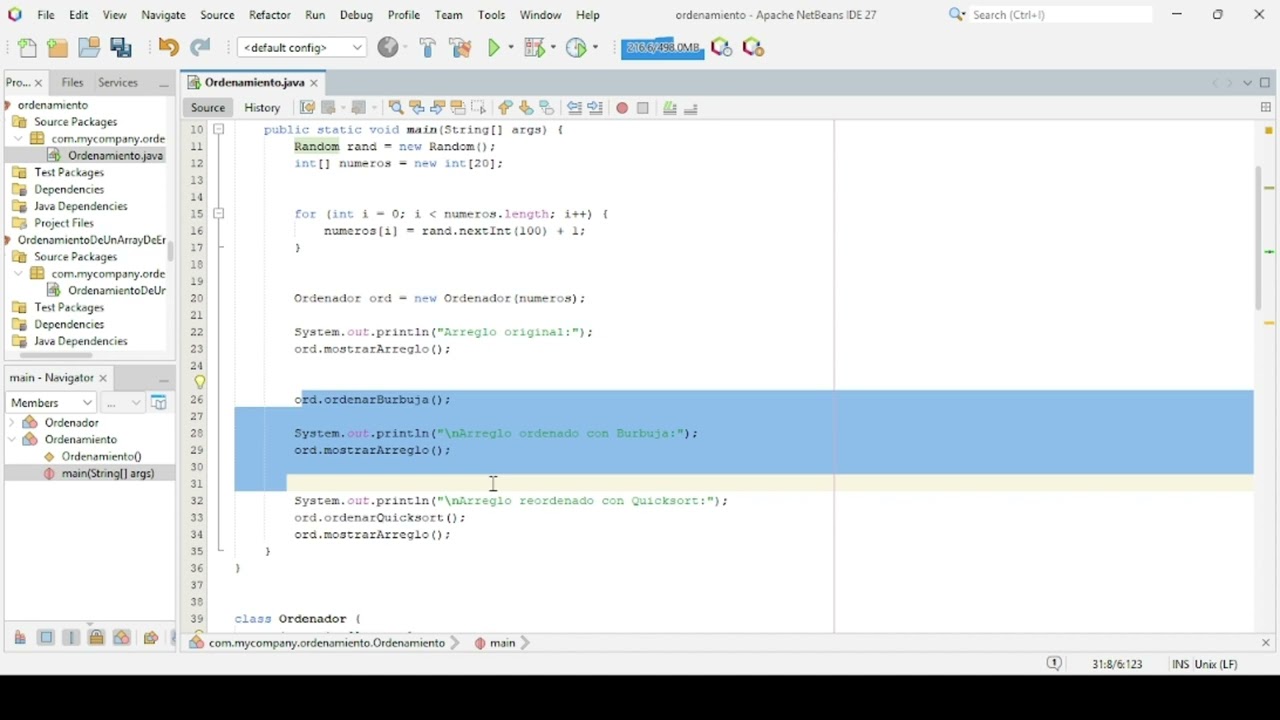Click the Profile Project icon
Image resolution: width=1280 pixels, height=720 pixels.
tap(576, 48)
